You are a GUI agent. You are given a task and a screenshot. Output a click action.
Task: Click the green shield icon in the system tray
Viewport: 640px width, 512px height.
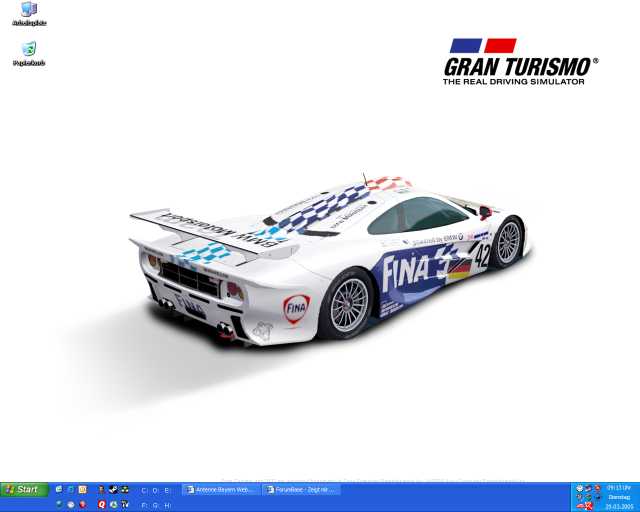coord(588,497)
